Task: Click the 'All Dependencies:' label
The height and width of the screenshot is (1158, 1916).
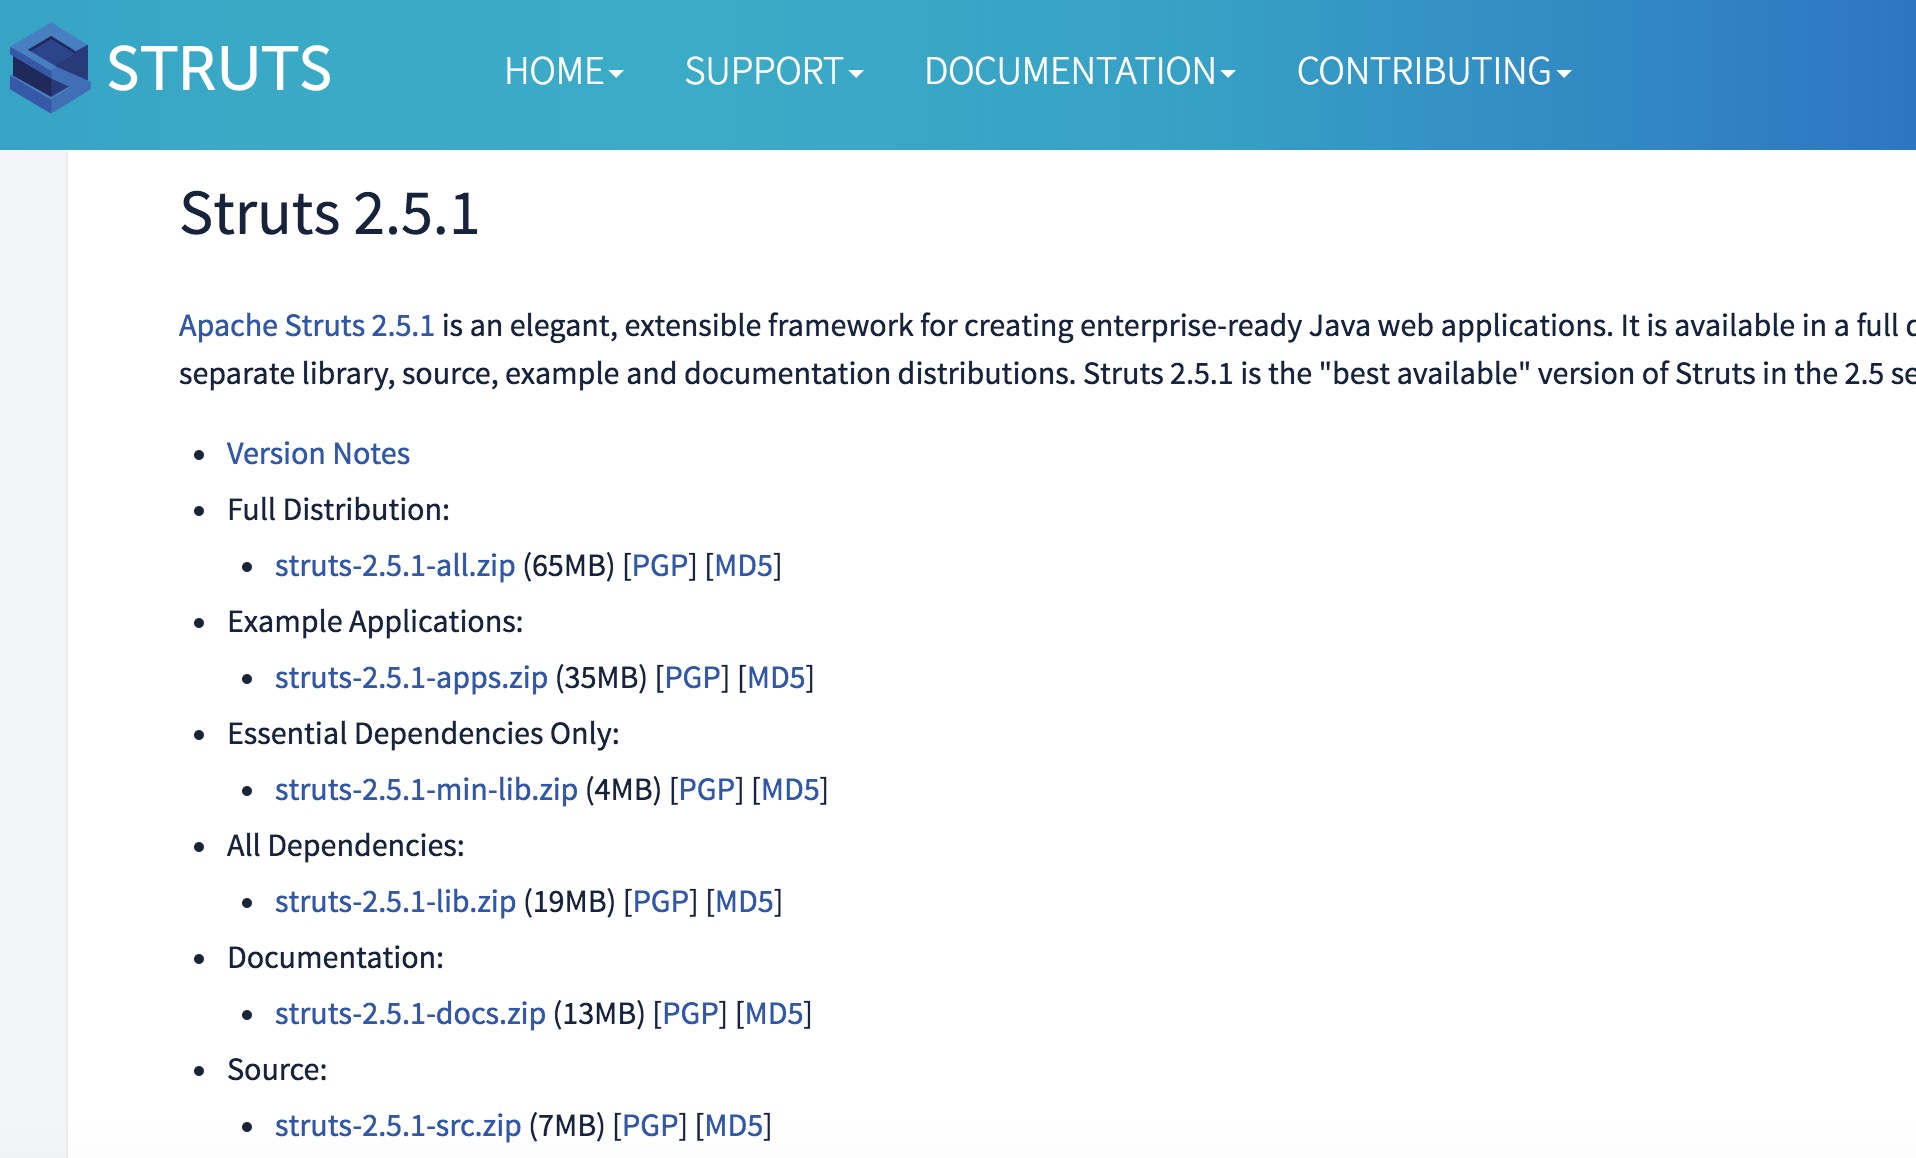Action: [345, 845]
